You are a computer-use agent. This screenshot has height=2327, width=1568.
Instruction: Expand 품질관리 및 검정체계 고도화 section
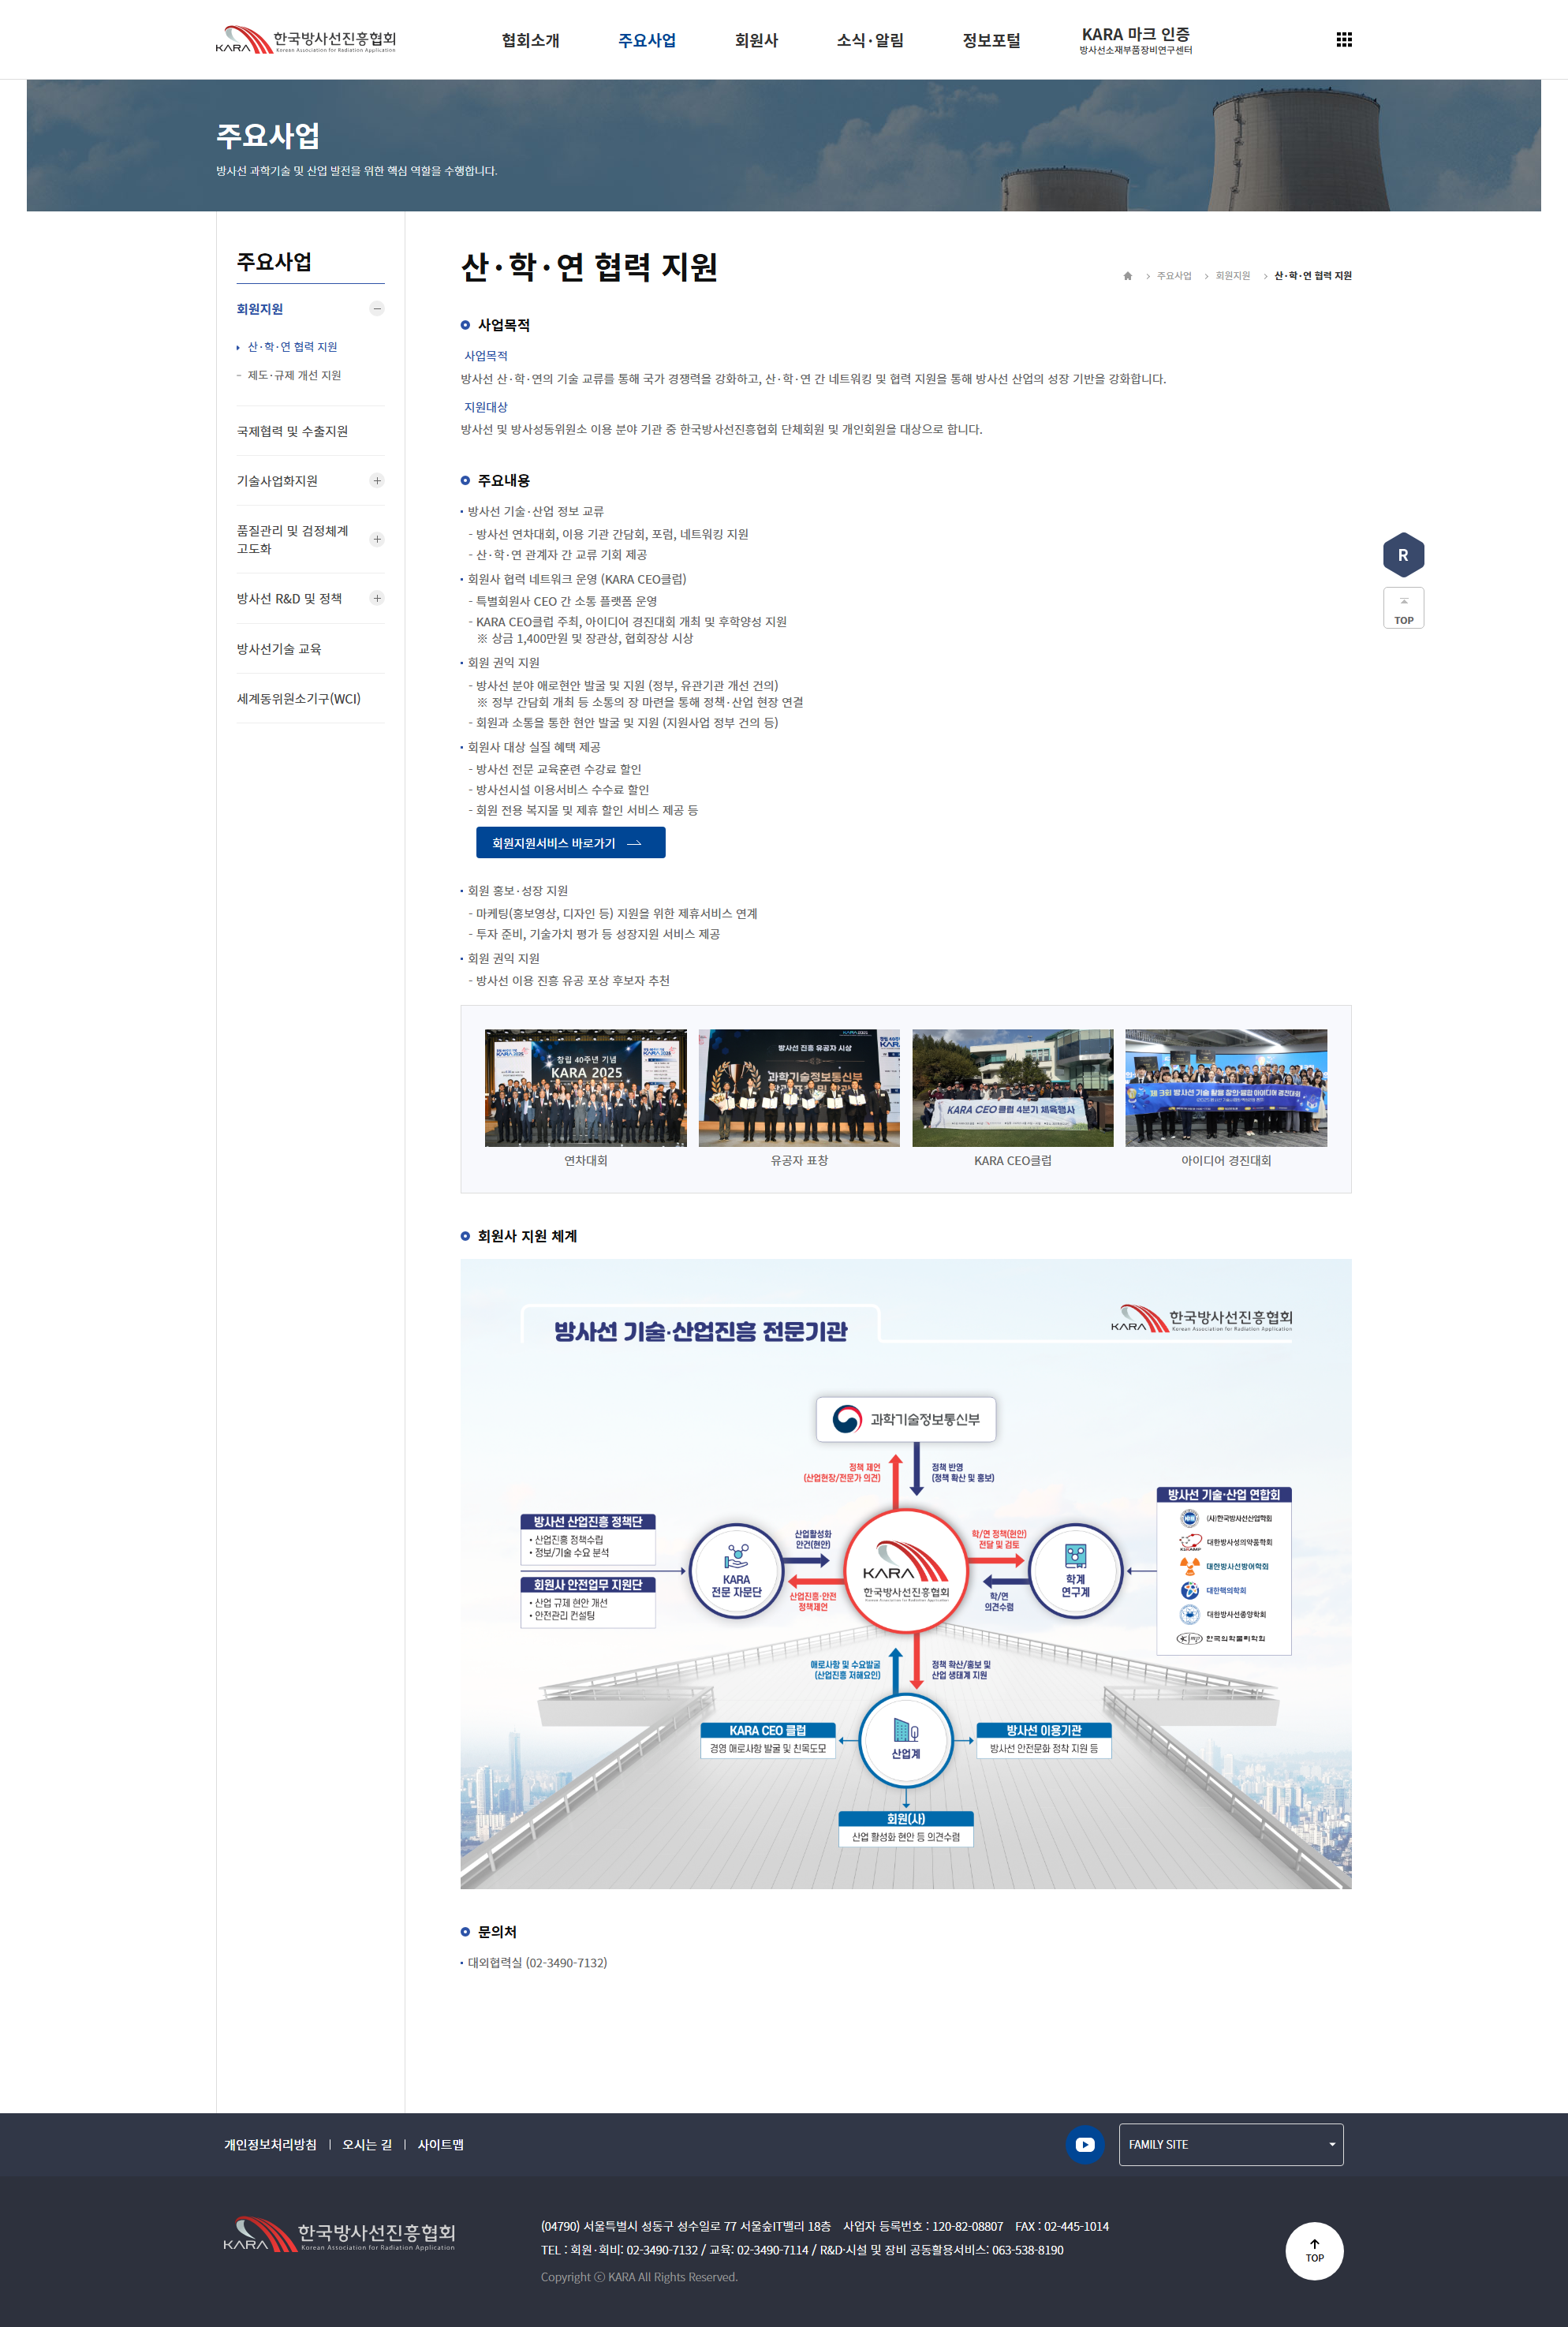[377, 540]
